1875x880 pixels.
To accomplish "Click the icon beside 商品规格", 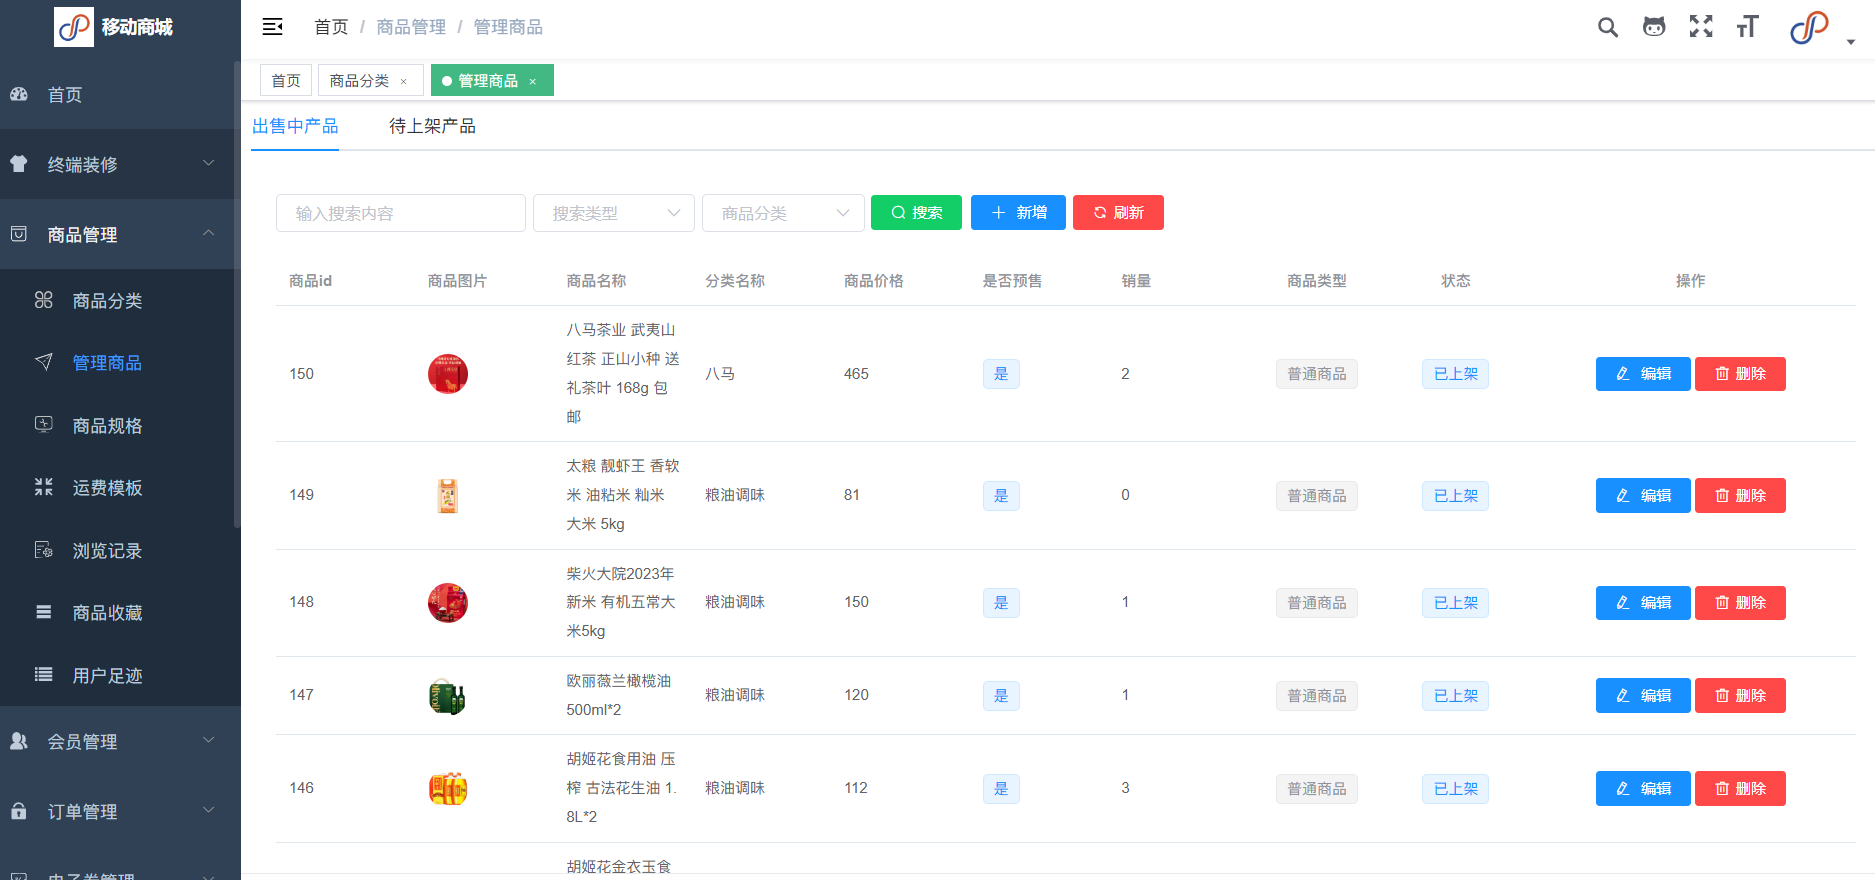I will (44, 425).
